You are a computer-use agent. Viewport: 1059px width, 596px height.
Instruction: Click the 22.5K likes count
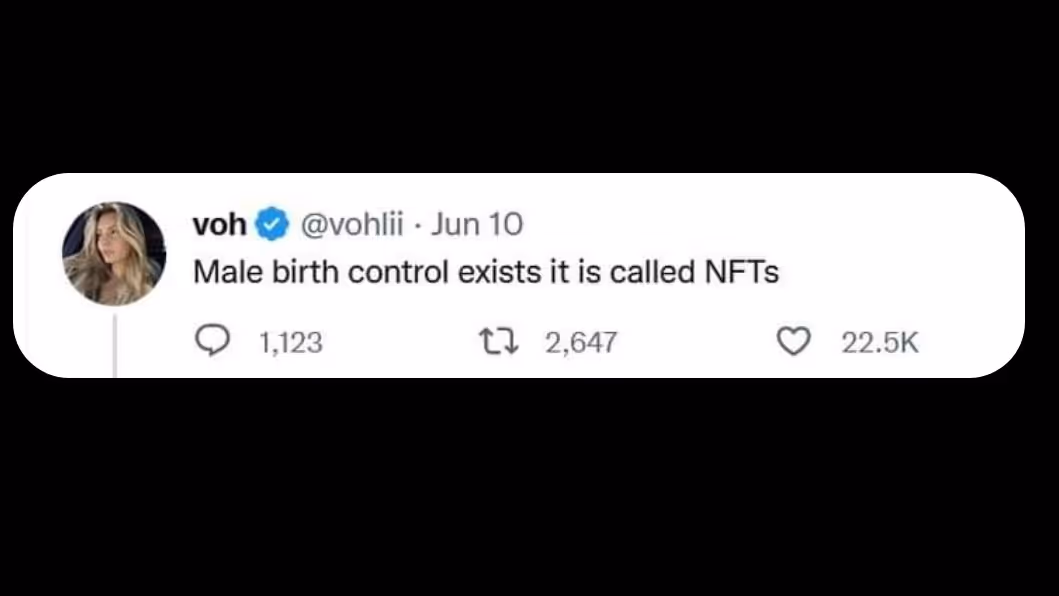(879, 343)
